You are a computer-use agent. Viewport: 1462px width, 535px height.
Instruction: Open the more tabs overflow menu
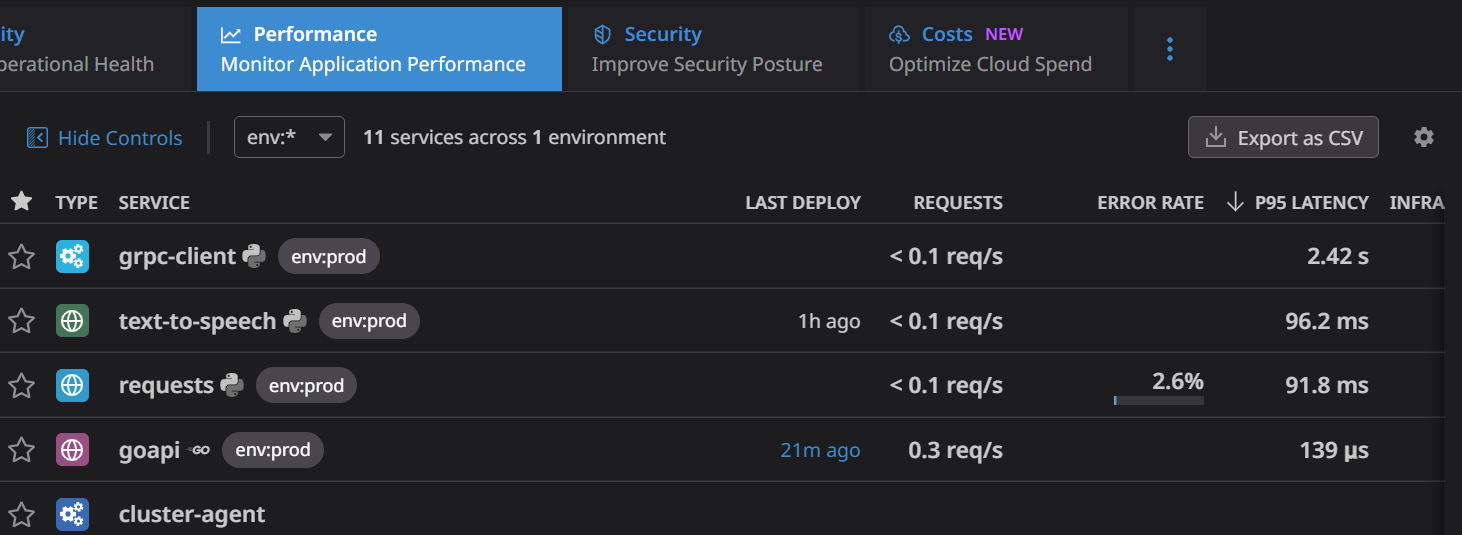point(1170,49)
